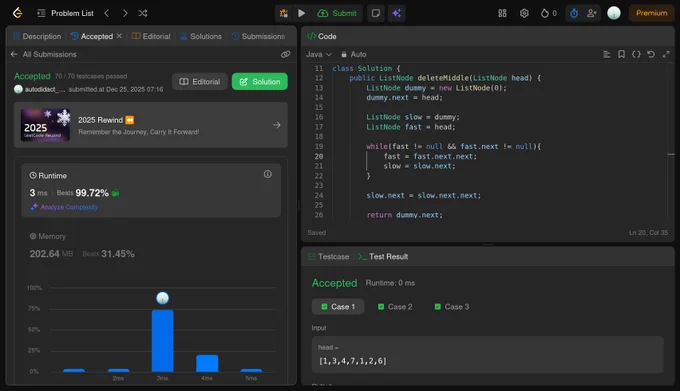Click the format code icon in editor
Viewport: 680px width, 391px height.
click(x=606, y=54)
